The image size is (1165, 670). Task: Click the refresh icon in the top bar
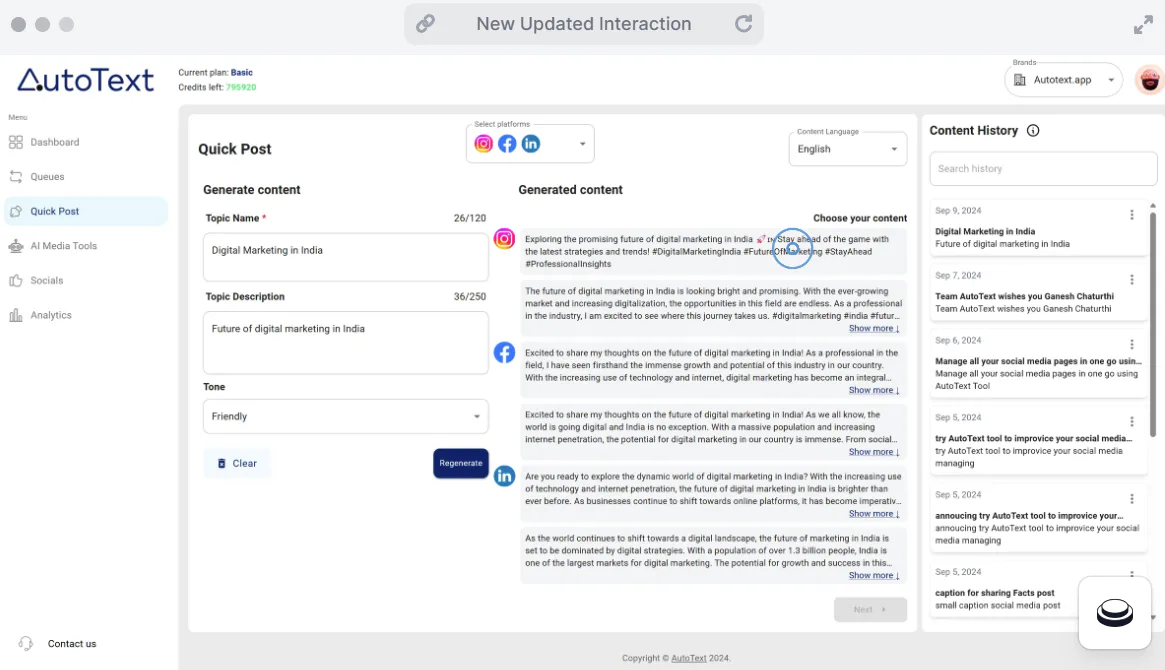pyautogui.click(x=743, y=23)
